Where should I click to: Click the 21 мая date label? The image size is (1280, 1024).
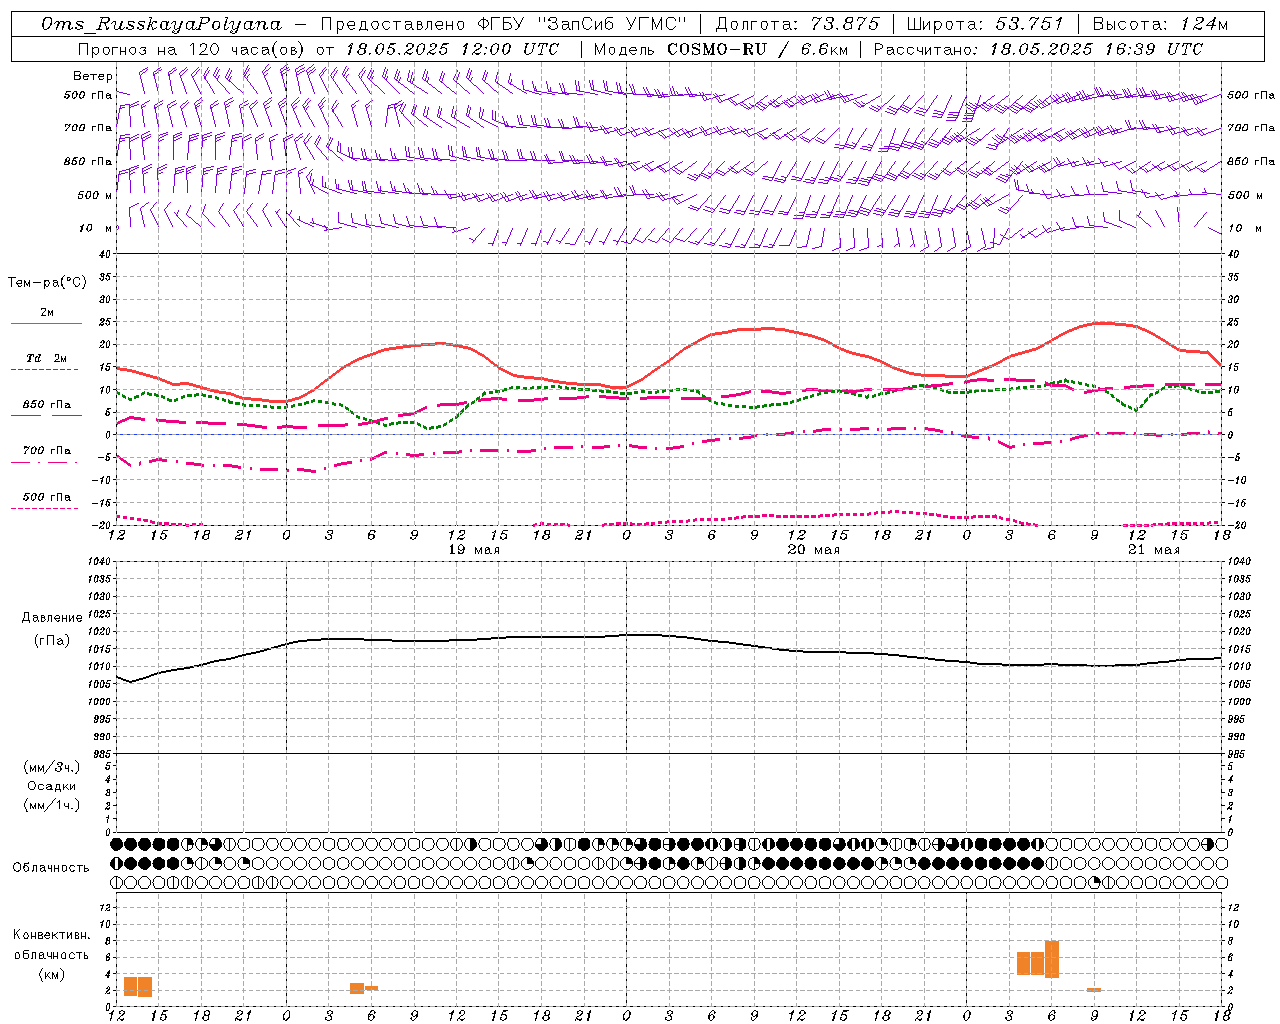coord(1154,550)
